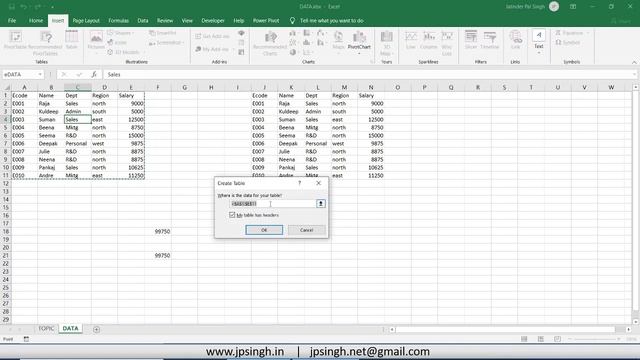Select the 99750 cell in row 18
Image resolution: width=640 pixels, height=360 pixels.
[x=158, y=231]
